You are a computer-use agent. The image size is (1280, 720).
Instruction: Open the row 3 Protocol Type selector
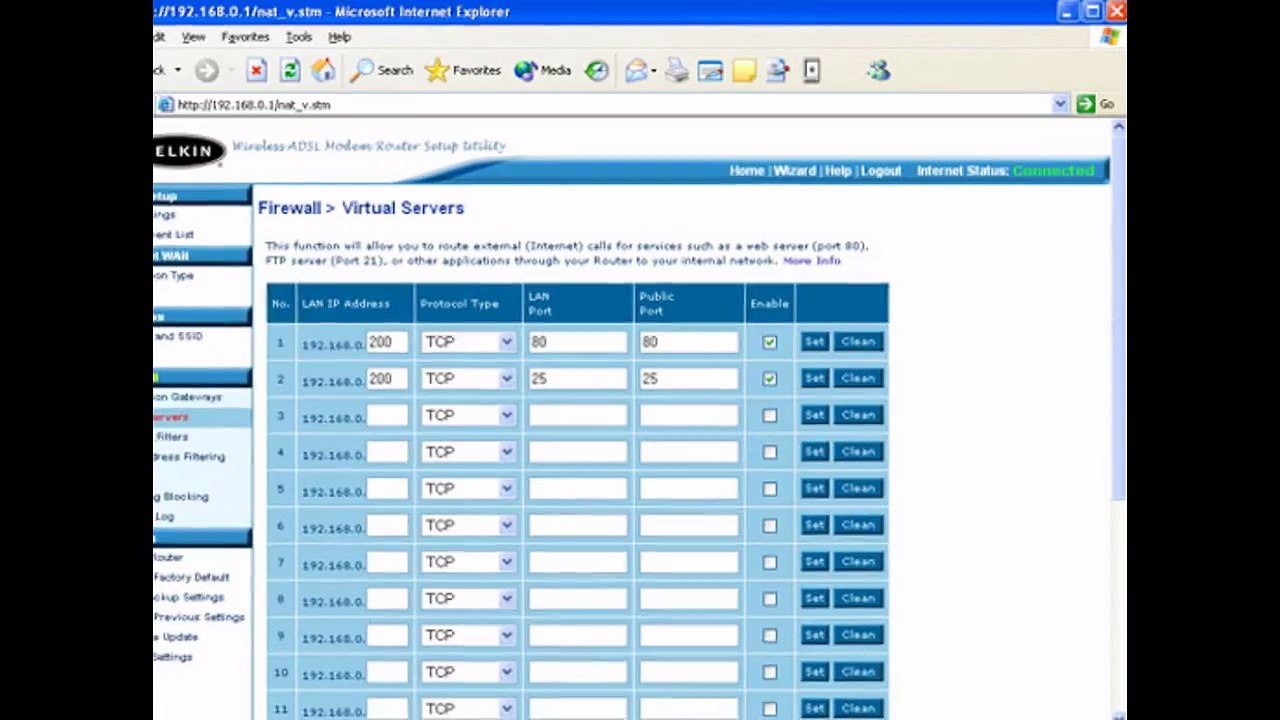(x=467, y=415)
